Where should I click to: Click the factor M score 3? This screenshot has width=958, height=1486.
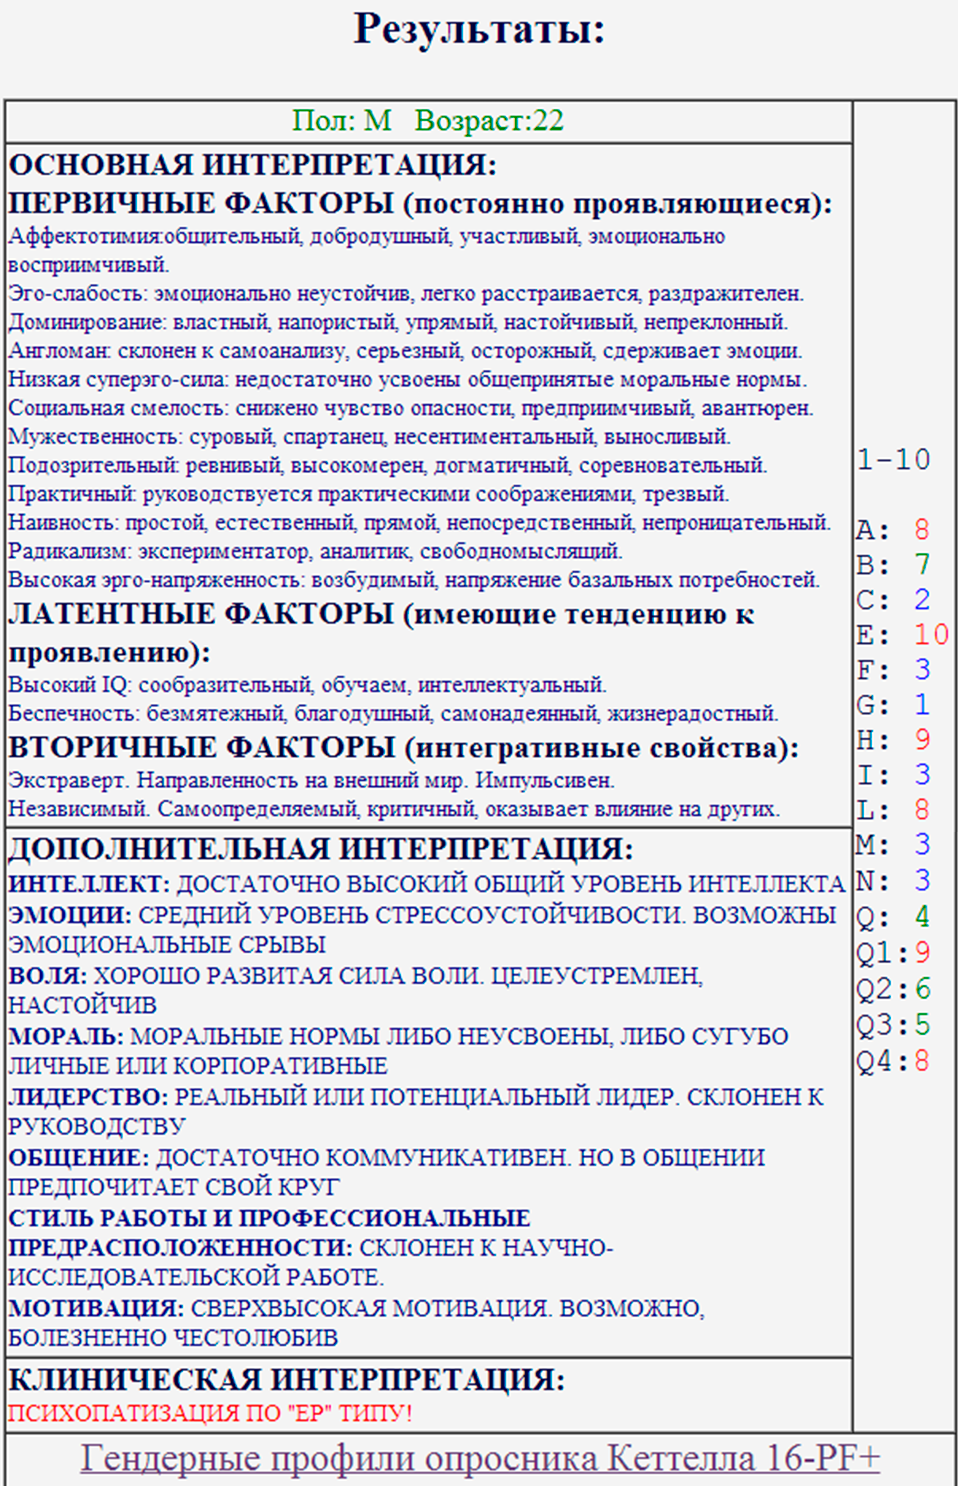(922, 845)
